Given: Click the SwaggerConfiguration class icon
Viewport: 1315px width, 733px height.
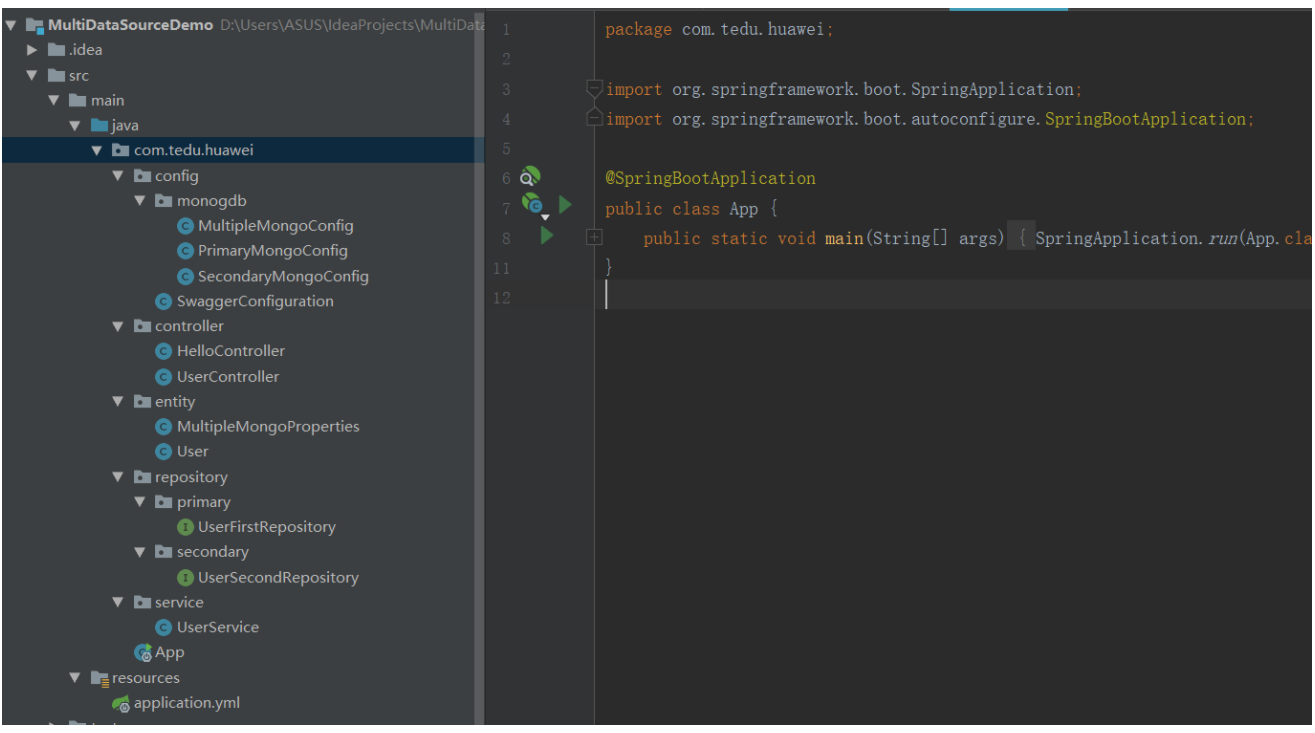Looking at the screenshot, I should click(164, 301).
